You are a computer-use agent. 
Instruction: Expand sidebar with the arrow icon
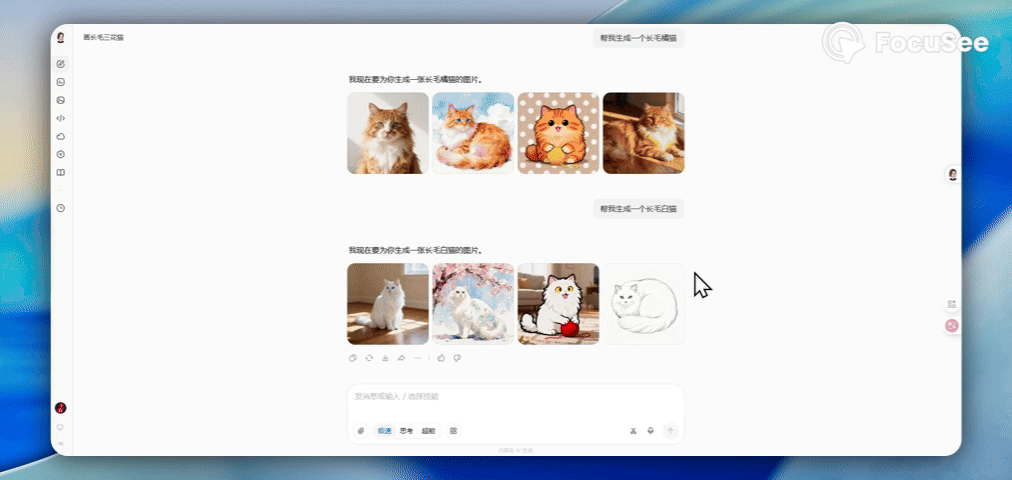61,444
